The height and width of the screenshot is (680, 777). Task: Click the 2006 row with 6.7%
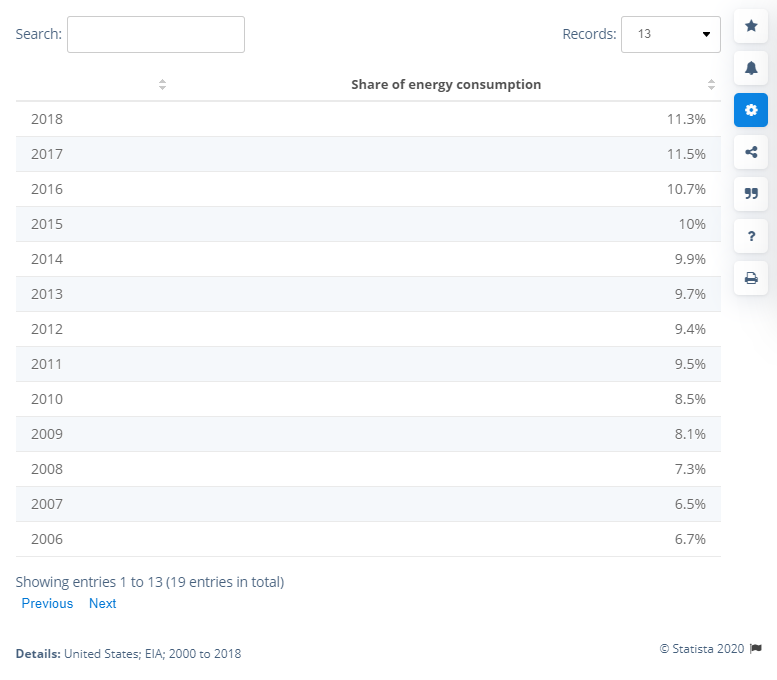coord(367,539)
